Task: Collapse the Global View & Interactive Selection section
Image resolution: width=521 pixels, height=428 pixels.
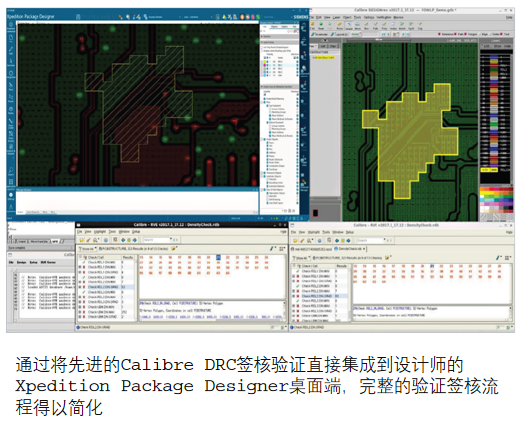Action: (261, 86)
